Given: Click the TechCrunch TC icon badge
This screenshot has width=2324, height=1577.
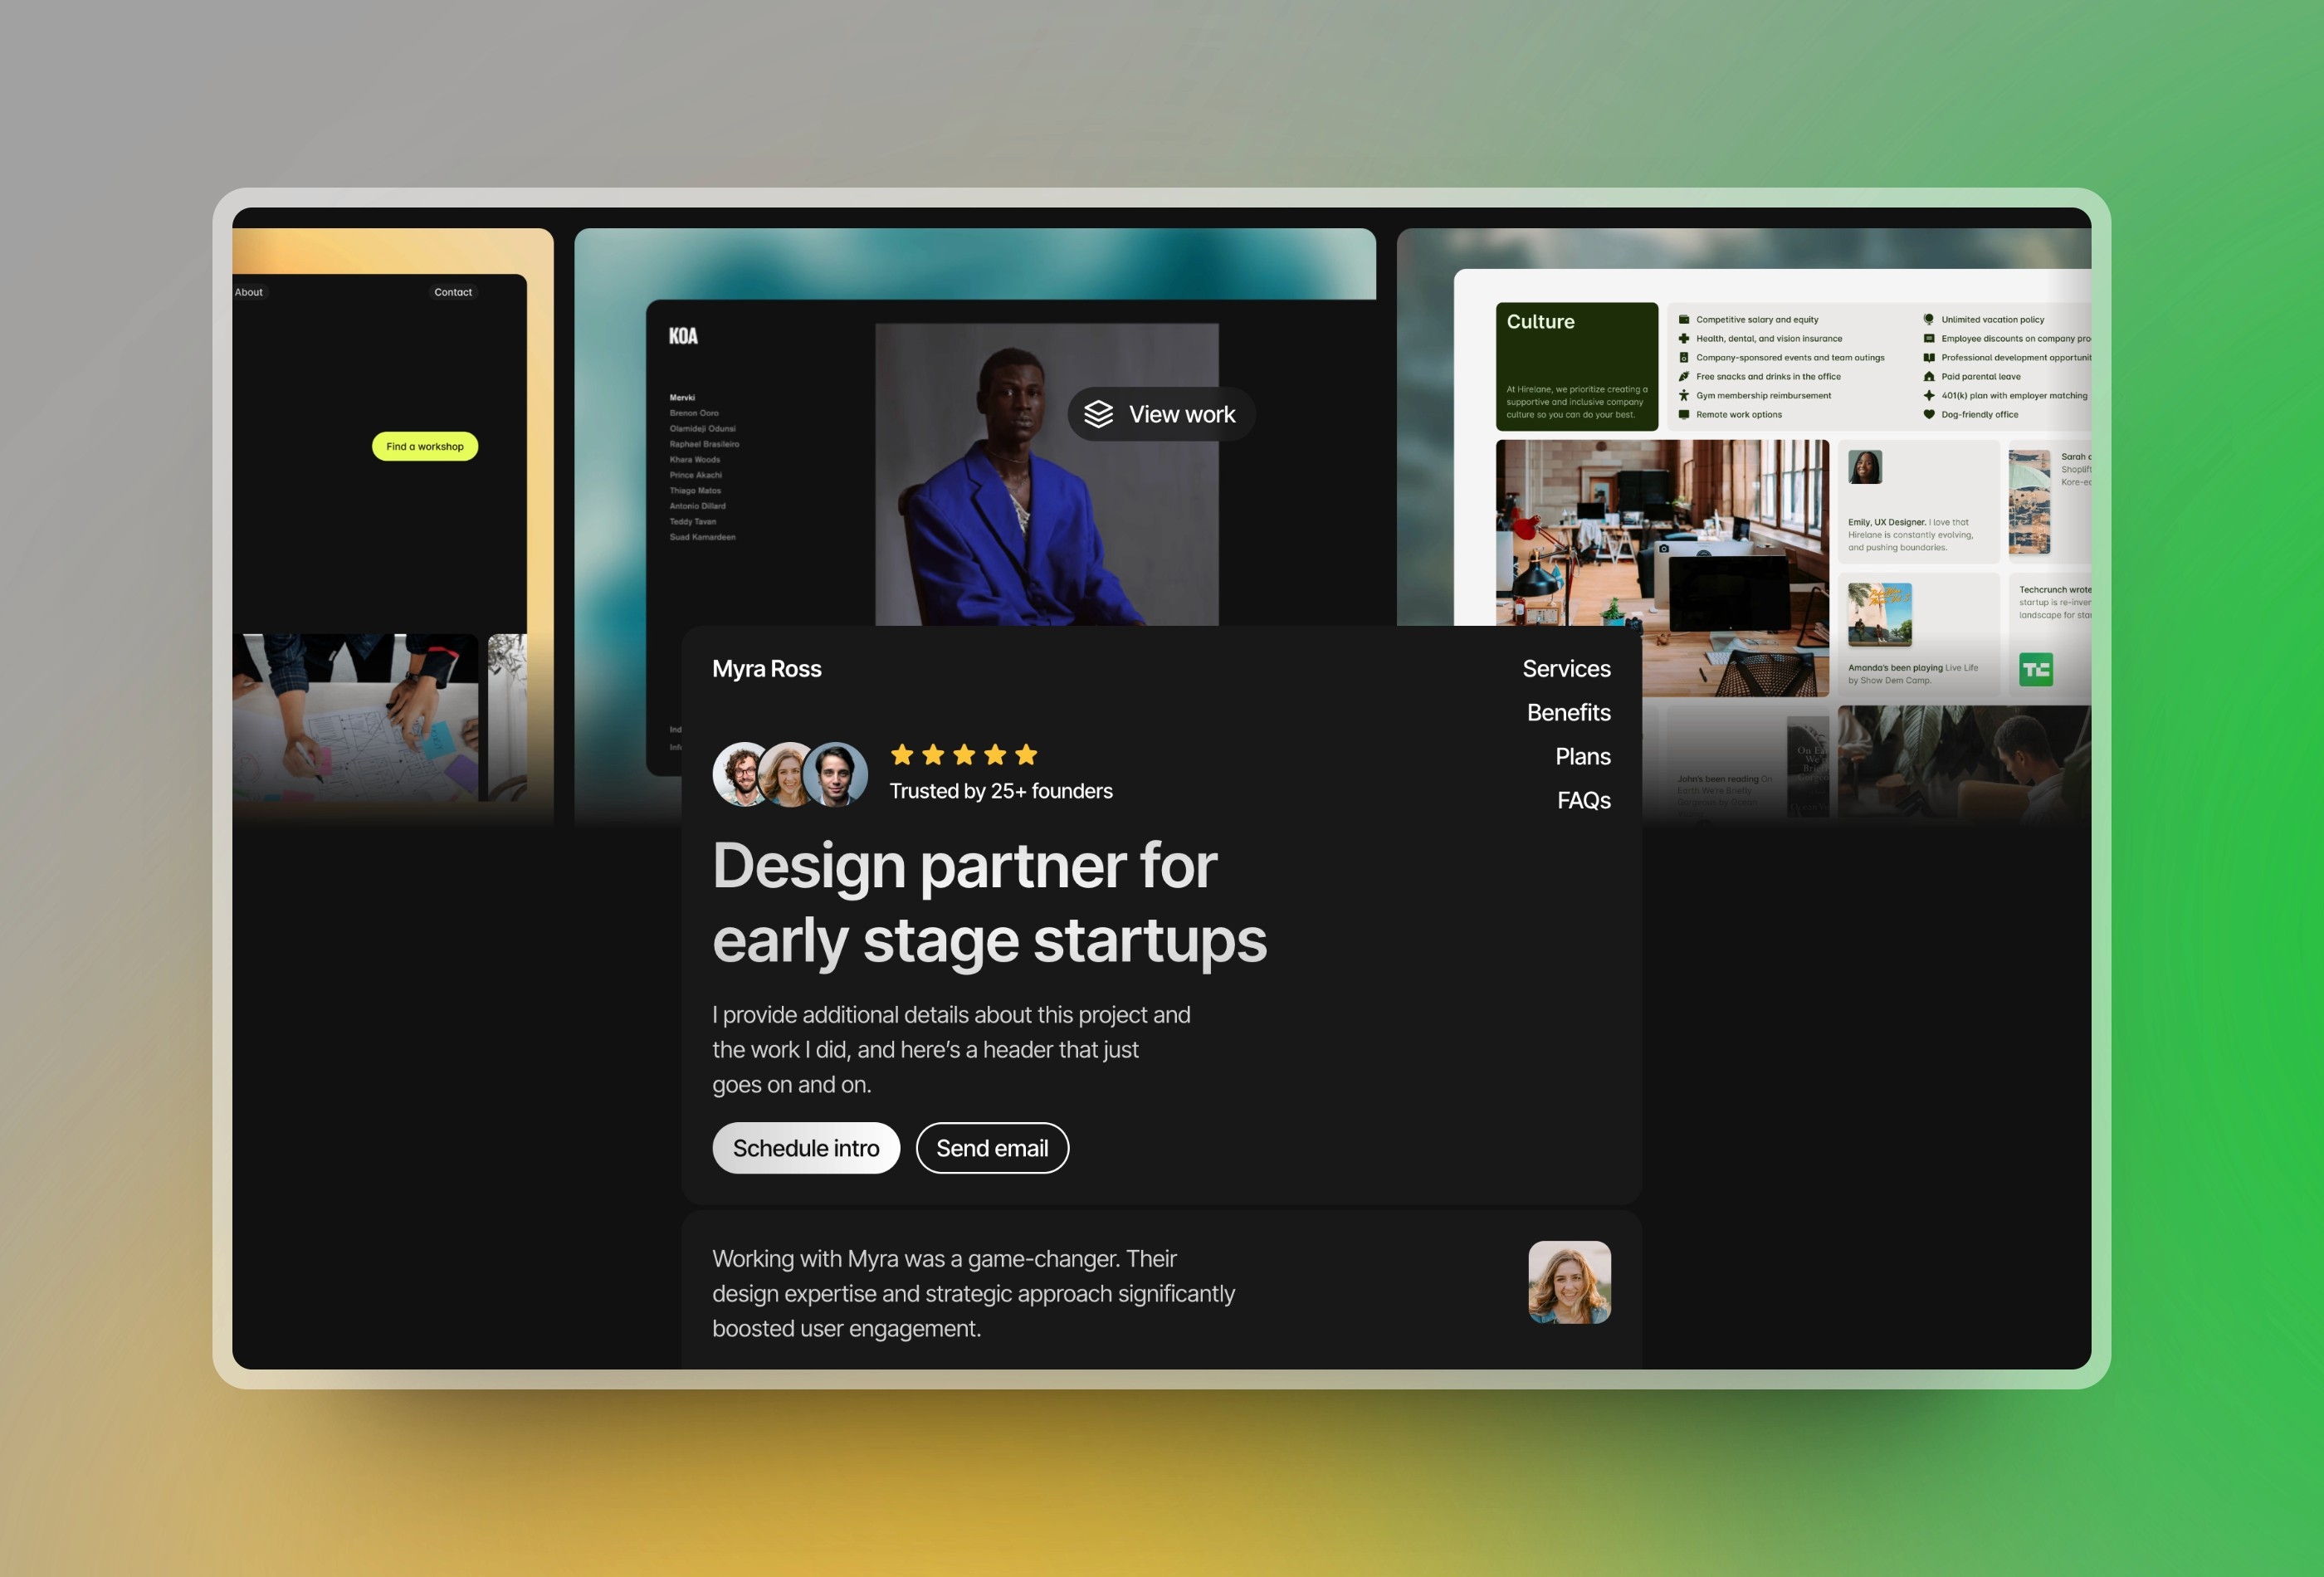Looking at the screenshot, I should click(x=2033, y=667).
